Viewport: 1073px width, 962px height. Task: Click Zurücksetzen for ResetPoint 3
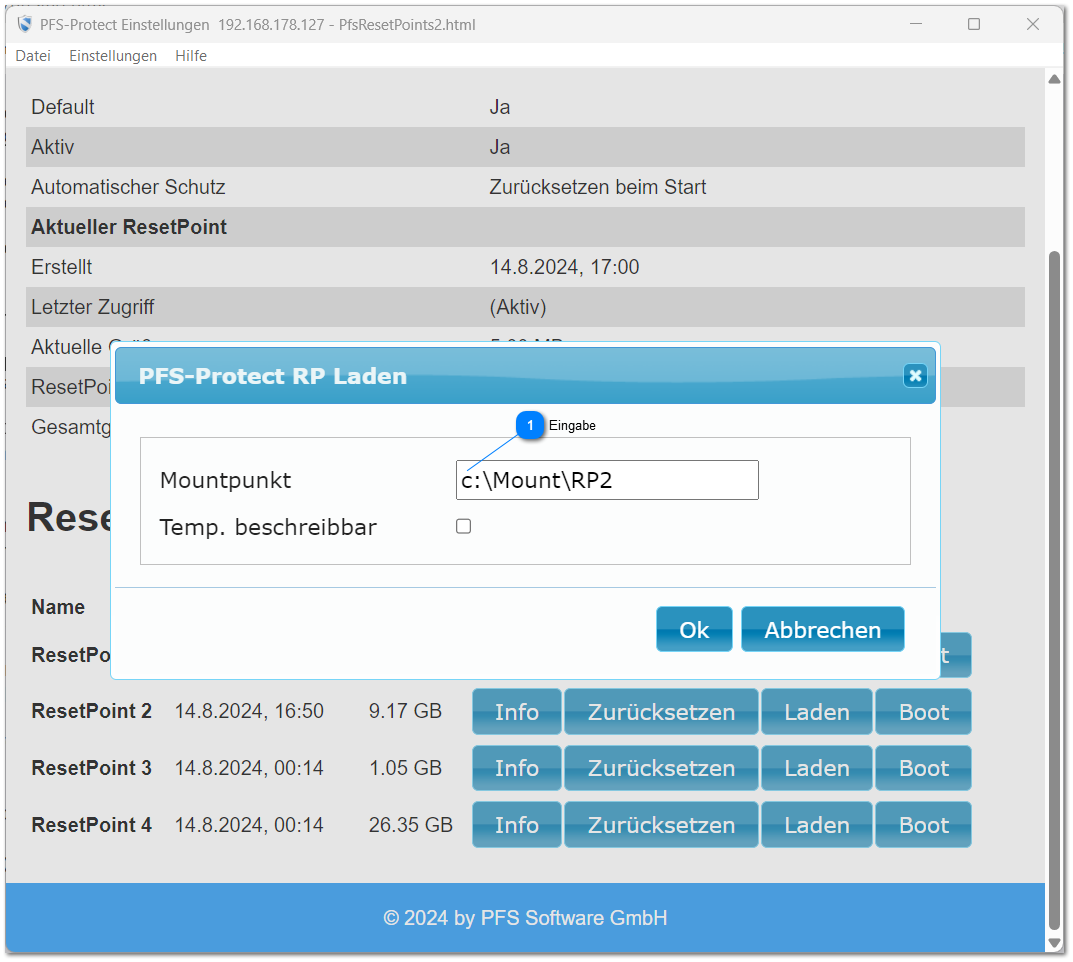(x=661, y=768)
